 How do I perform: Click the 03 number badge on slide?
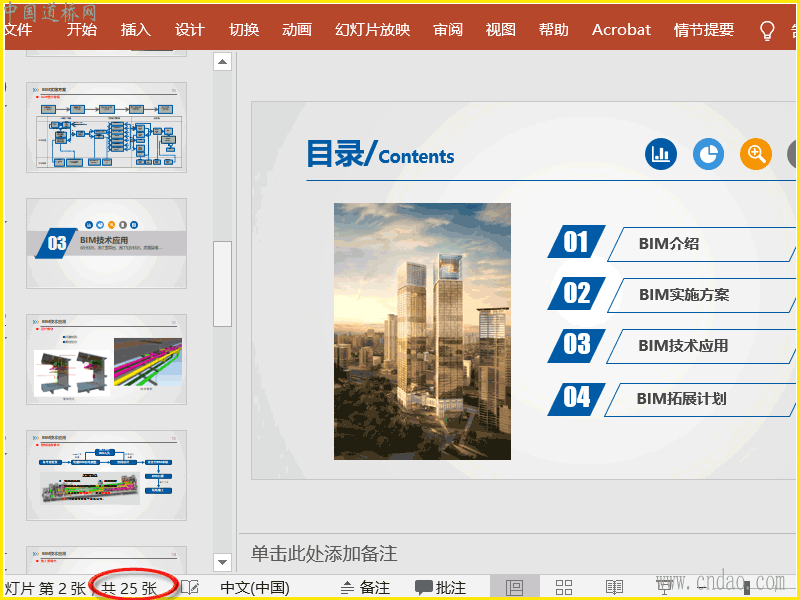(x=576, y=345)
